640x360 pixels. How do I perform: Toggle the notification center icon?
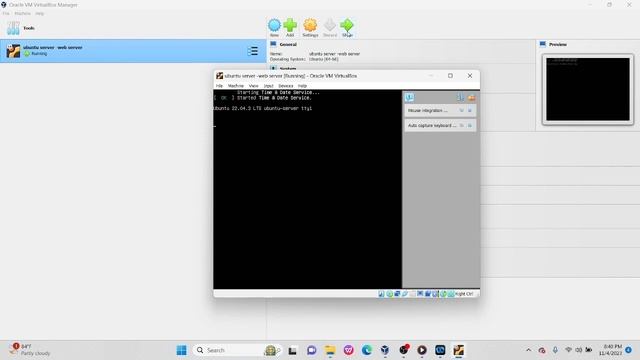[409, 97]
